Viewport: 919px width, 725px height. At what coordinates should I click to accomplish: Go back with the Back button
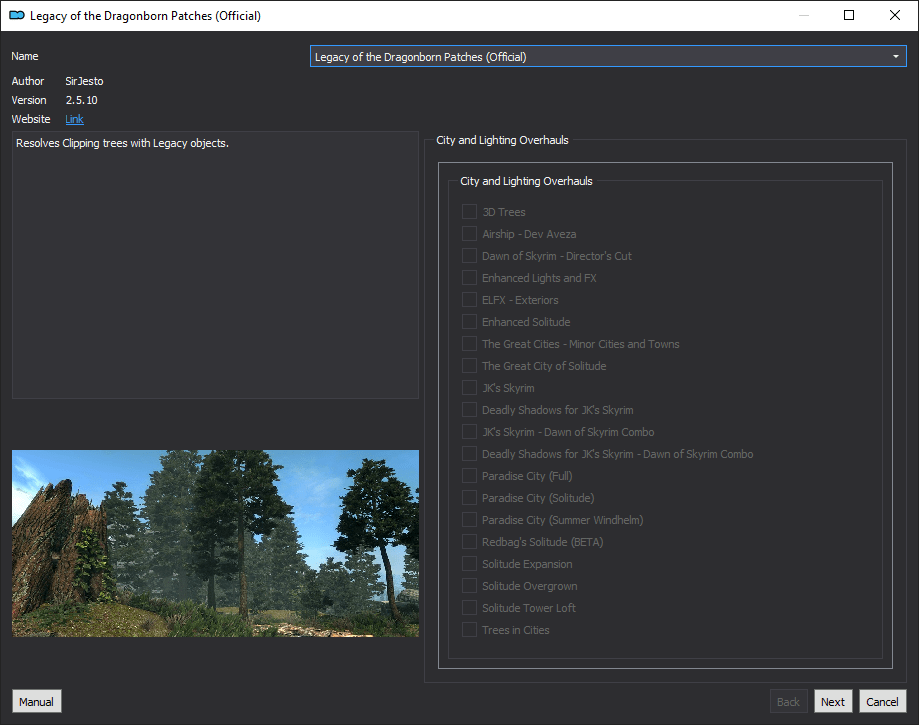[x=788, y=701]
